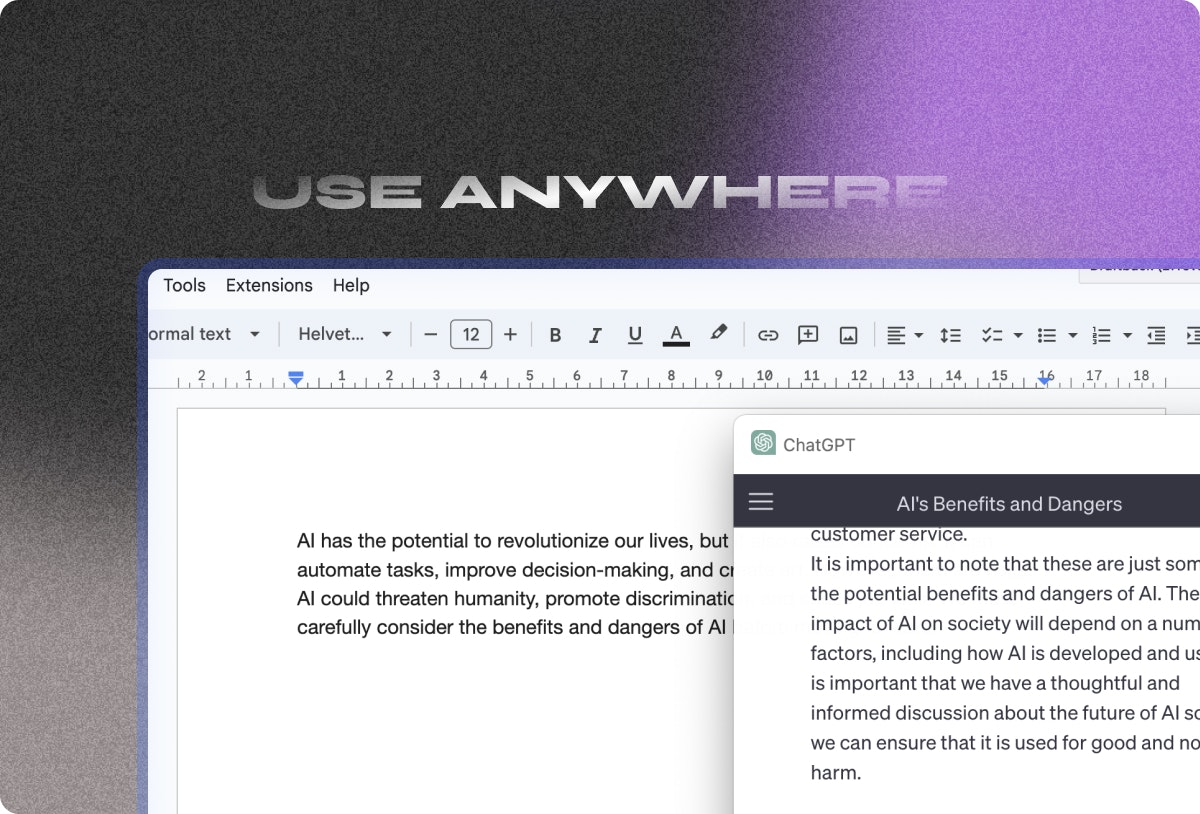Click the 'AI's Benefits and Dangers' chat title
The image size is (1200, 814).
[x=1009, y=504]
